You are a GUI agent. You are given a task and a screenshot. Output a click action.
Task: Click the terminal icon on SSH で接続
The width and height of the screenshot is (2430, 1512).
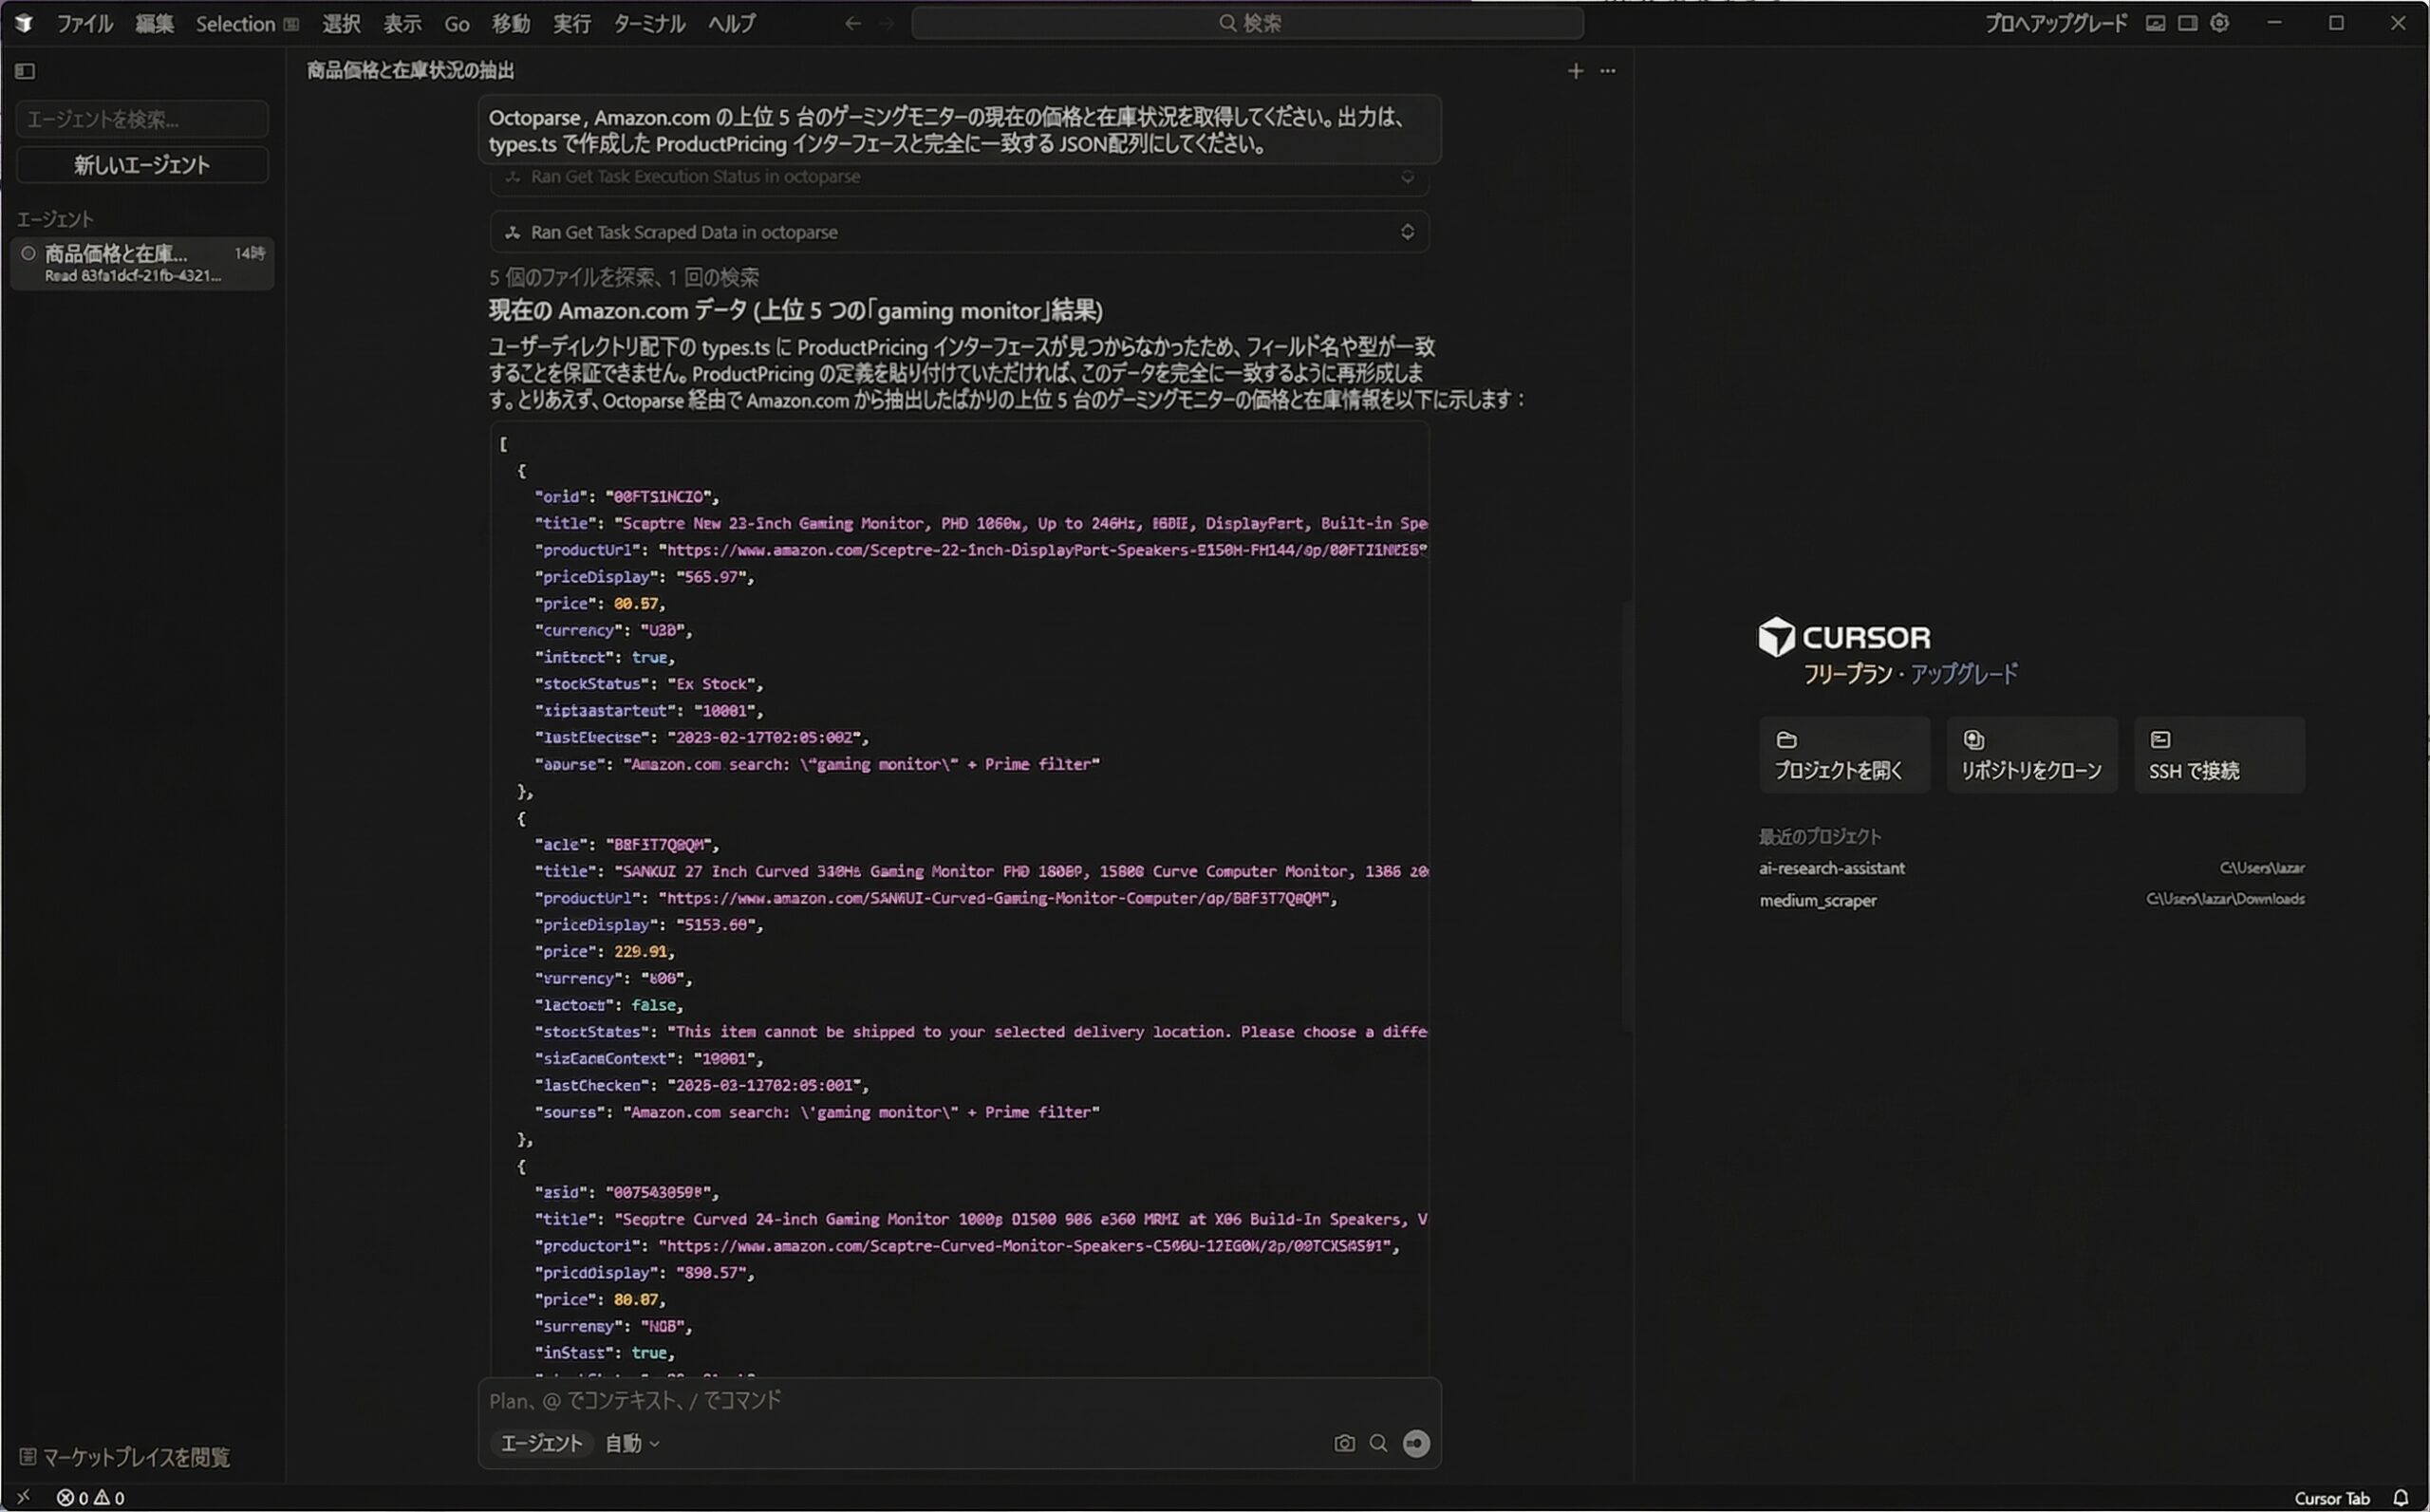click(x=2160, y=740)
